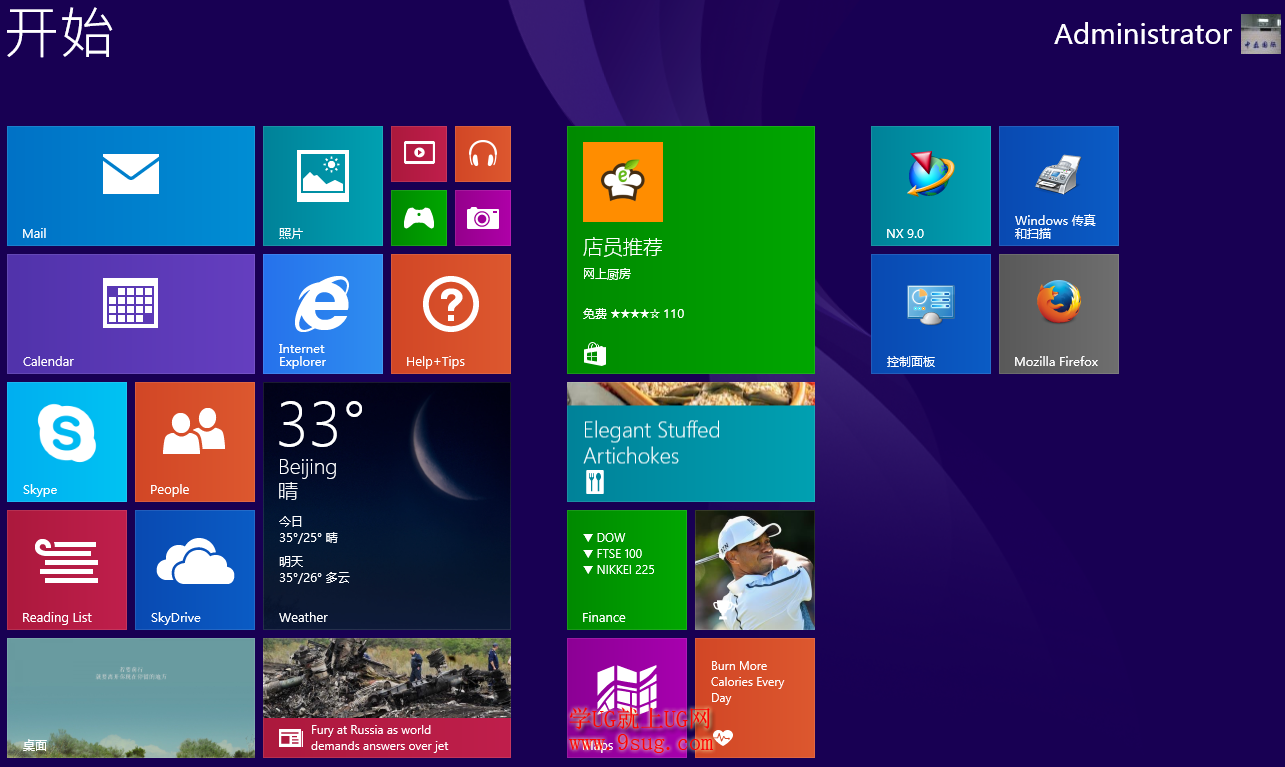Open the People tile
Viewport: 1285px width, 767px height.
tap(195, 442)
